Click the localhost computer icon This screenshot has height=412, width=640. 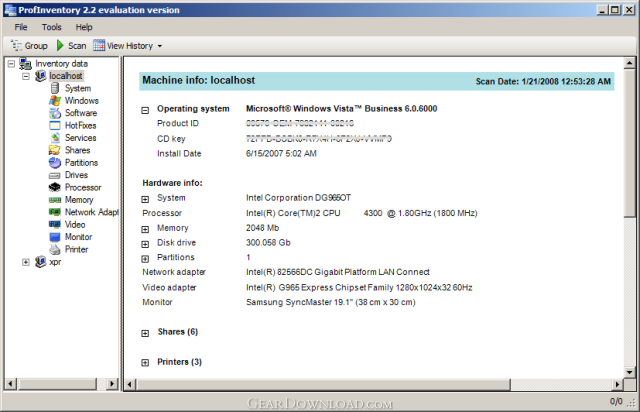coord(40,76)
